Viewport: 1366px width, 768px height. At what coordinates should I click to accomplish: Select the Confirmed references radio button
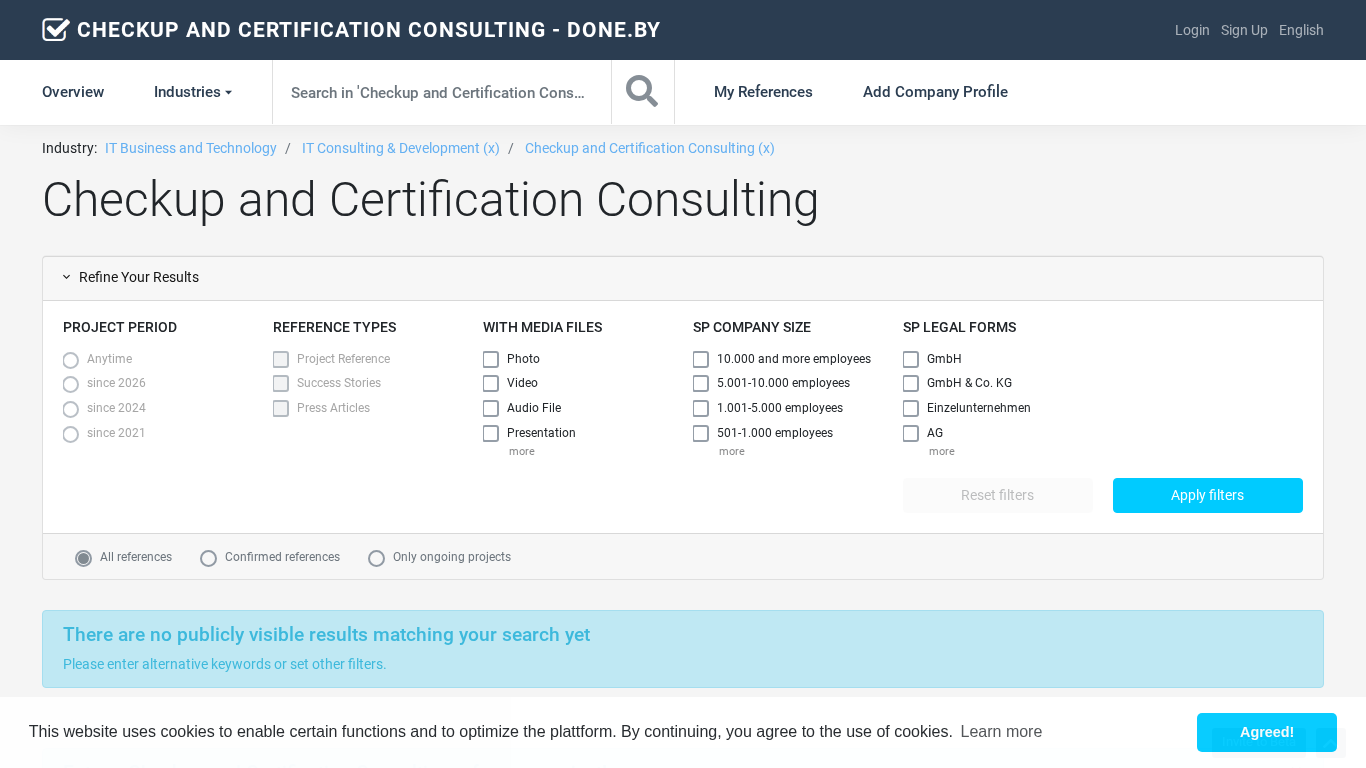(209, 558)
